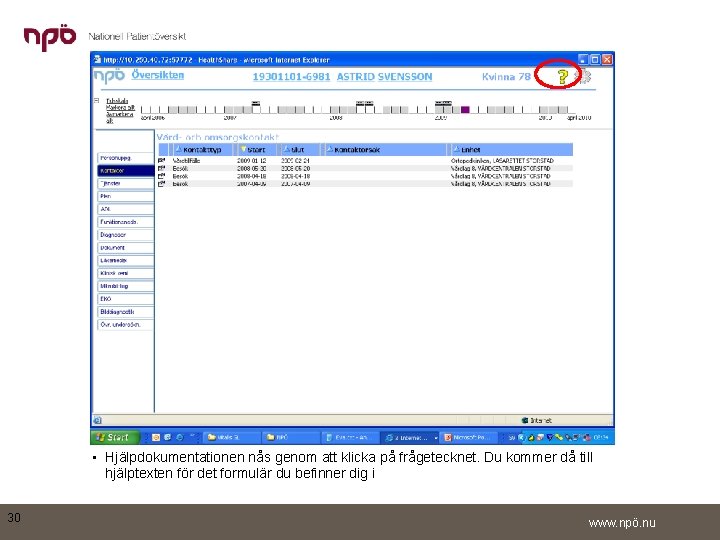720x540 pixels.
Task: Open the contact icon for the 2009-01-12 row
Action: [x=162, y=161]
